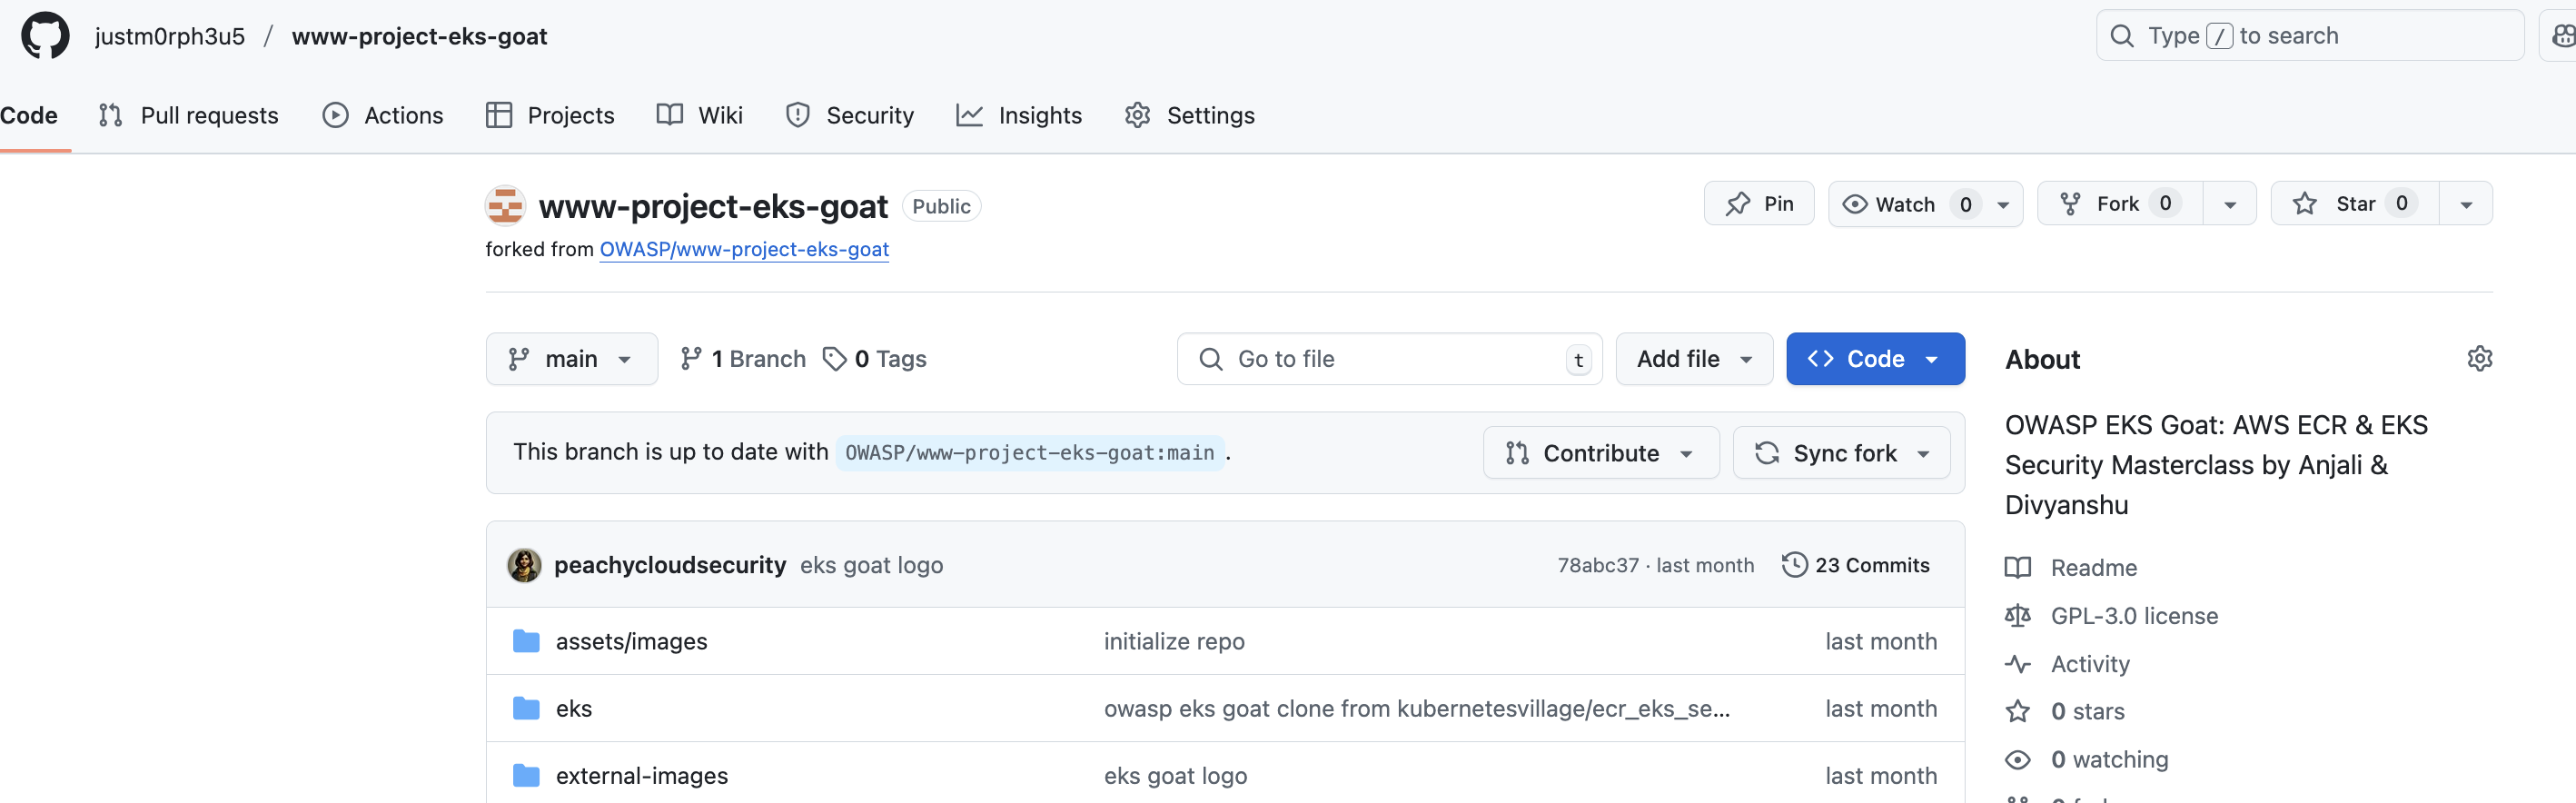
Task: Expand the main branch dropdown
Action: 571,359
